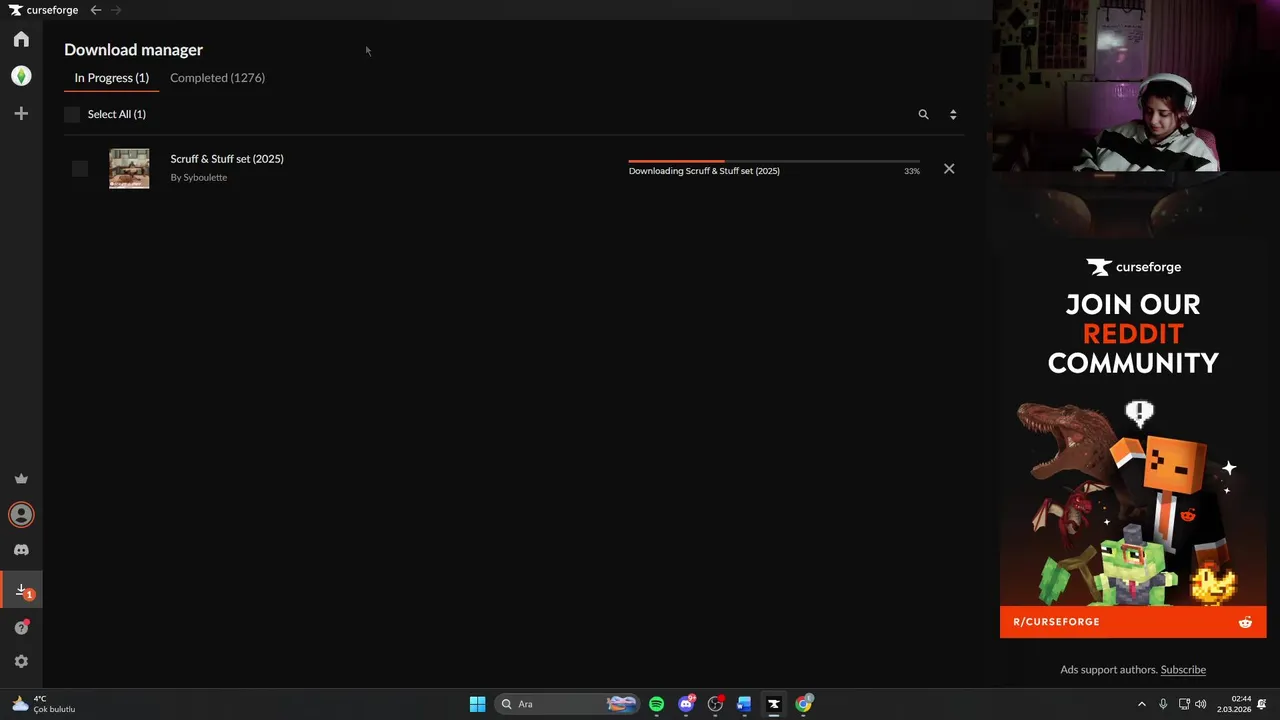This screenshot has width=1280, height=720.
Task: Switch to the Completed tab
Action: pos(217,78)
